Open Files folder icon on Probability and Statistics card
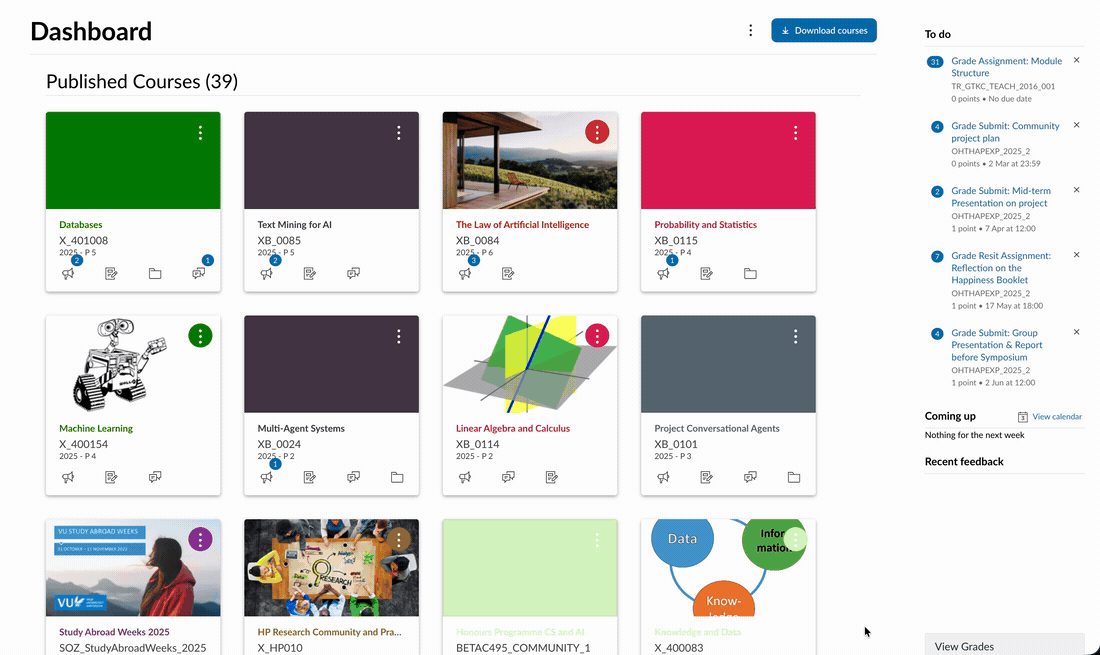Image resolution: width=1100 pixels, height=655 pixels. click(x=751, y=274)
